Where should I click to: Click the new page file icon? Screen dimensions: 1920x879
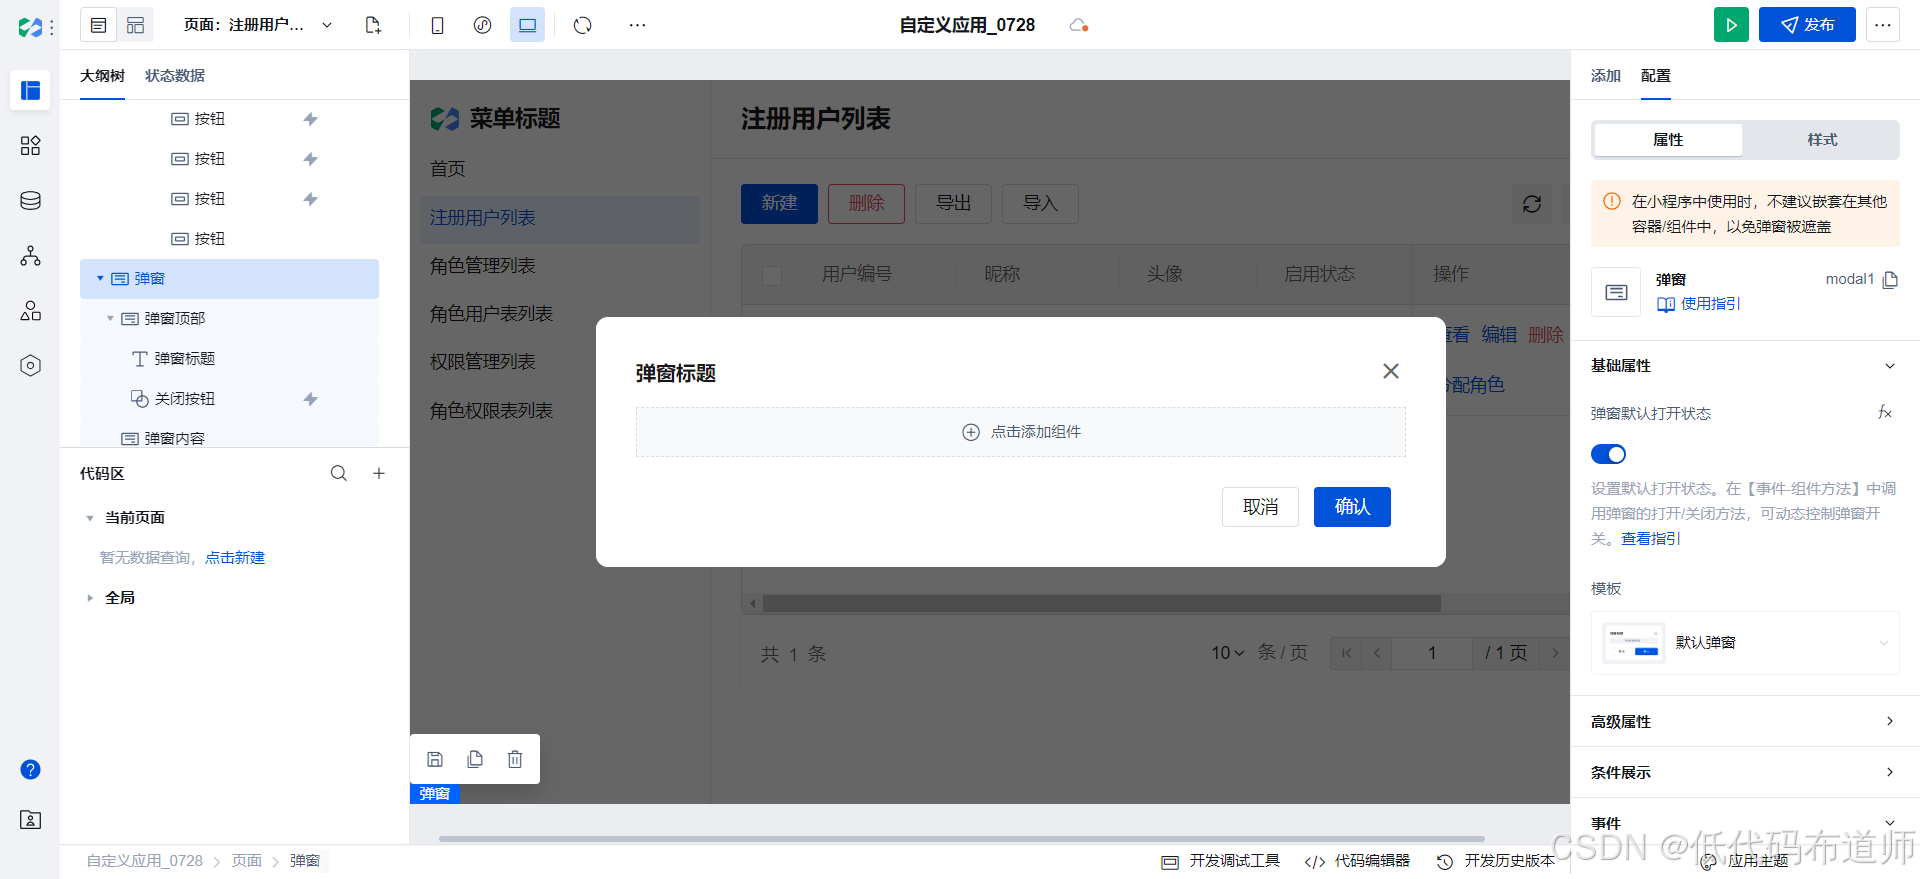373,25
